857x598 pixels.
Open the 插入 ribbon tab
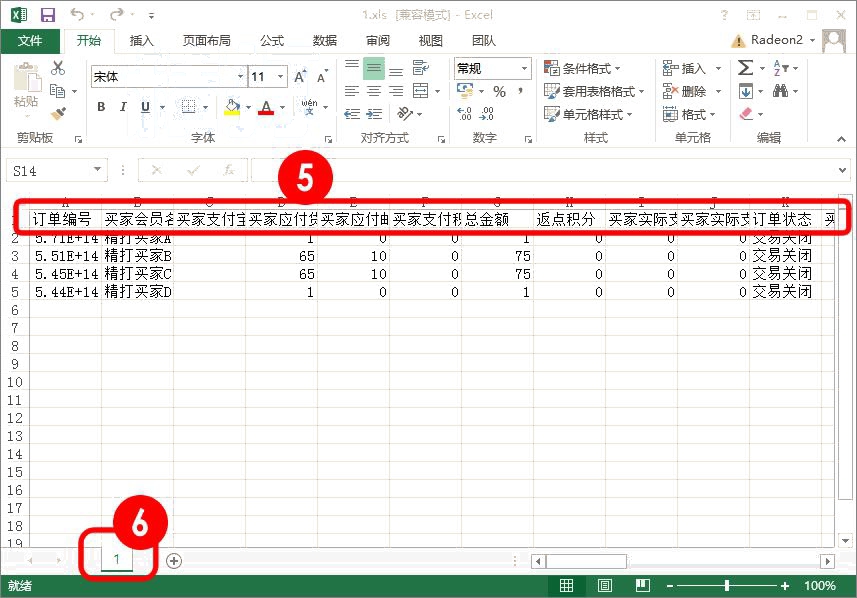pyautogui.click(x=142, y=41)
